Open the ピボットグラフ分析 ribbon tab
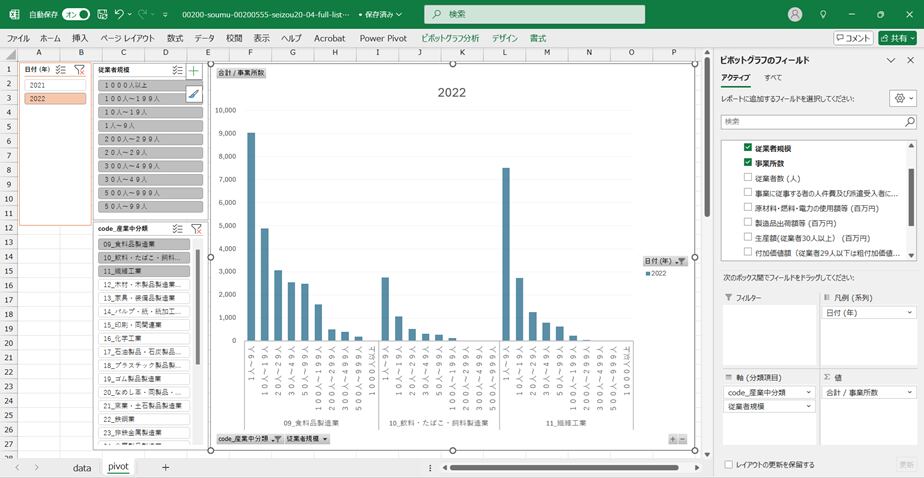Screen dimensions: 924x478 [450, 37]
